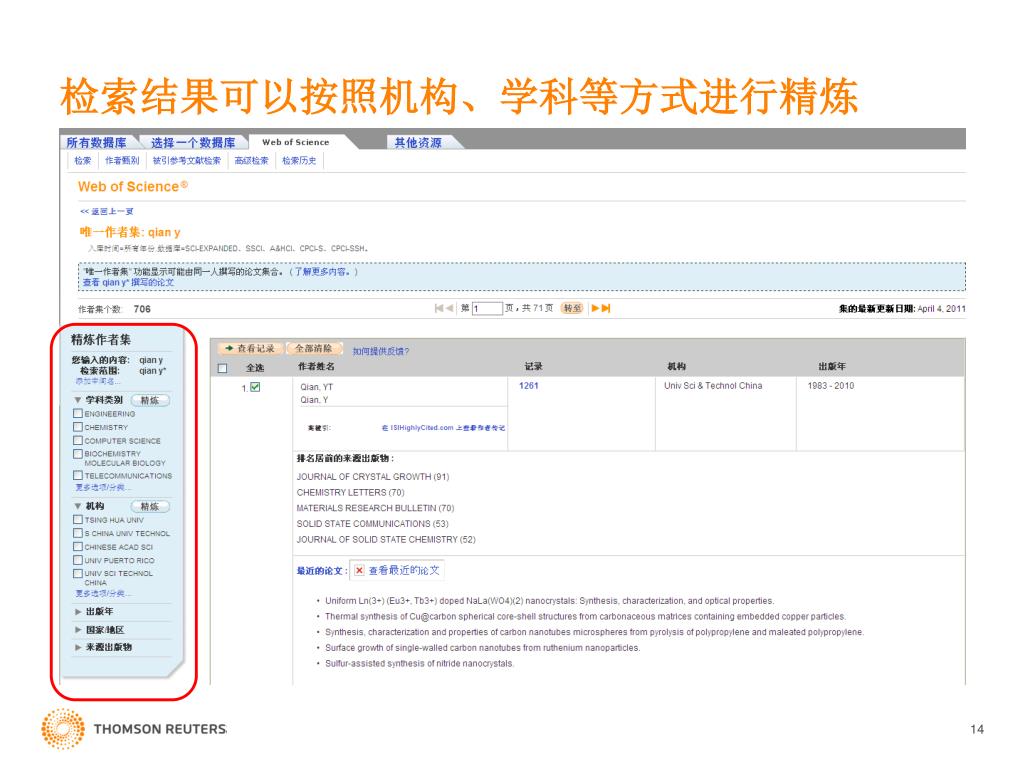Open the 被引参考文献检索 sub-tab
Screen dimensions: 1024x768
[x=187, y=161]
